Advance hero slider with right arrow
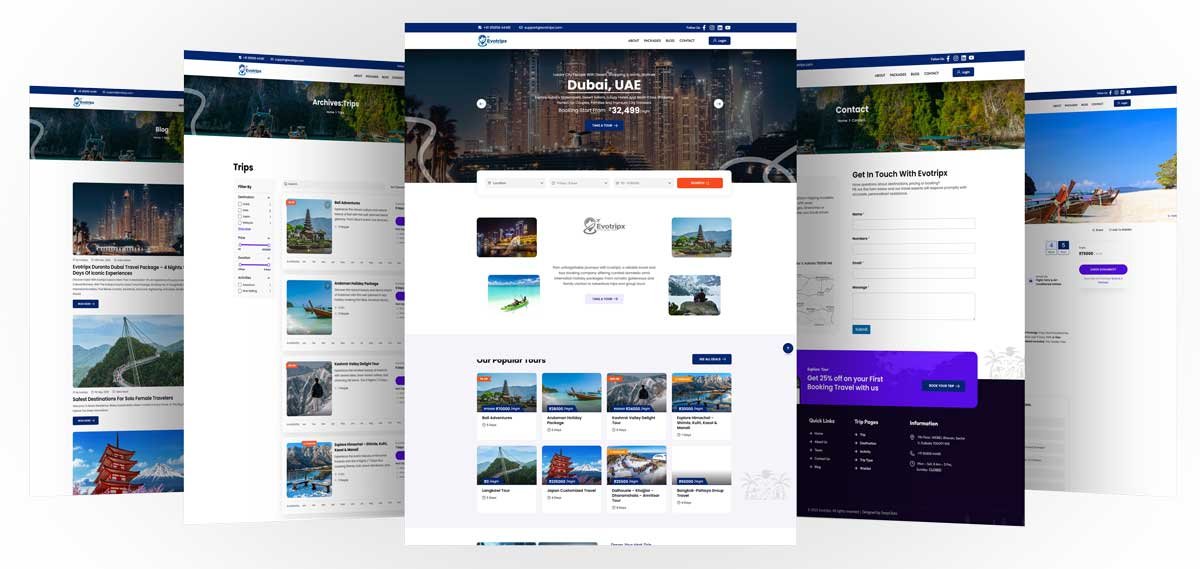The width and height of the screenshot is (1200, 569). [718, 103]
